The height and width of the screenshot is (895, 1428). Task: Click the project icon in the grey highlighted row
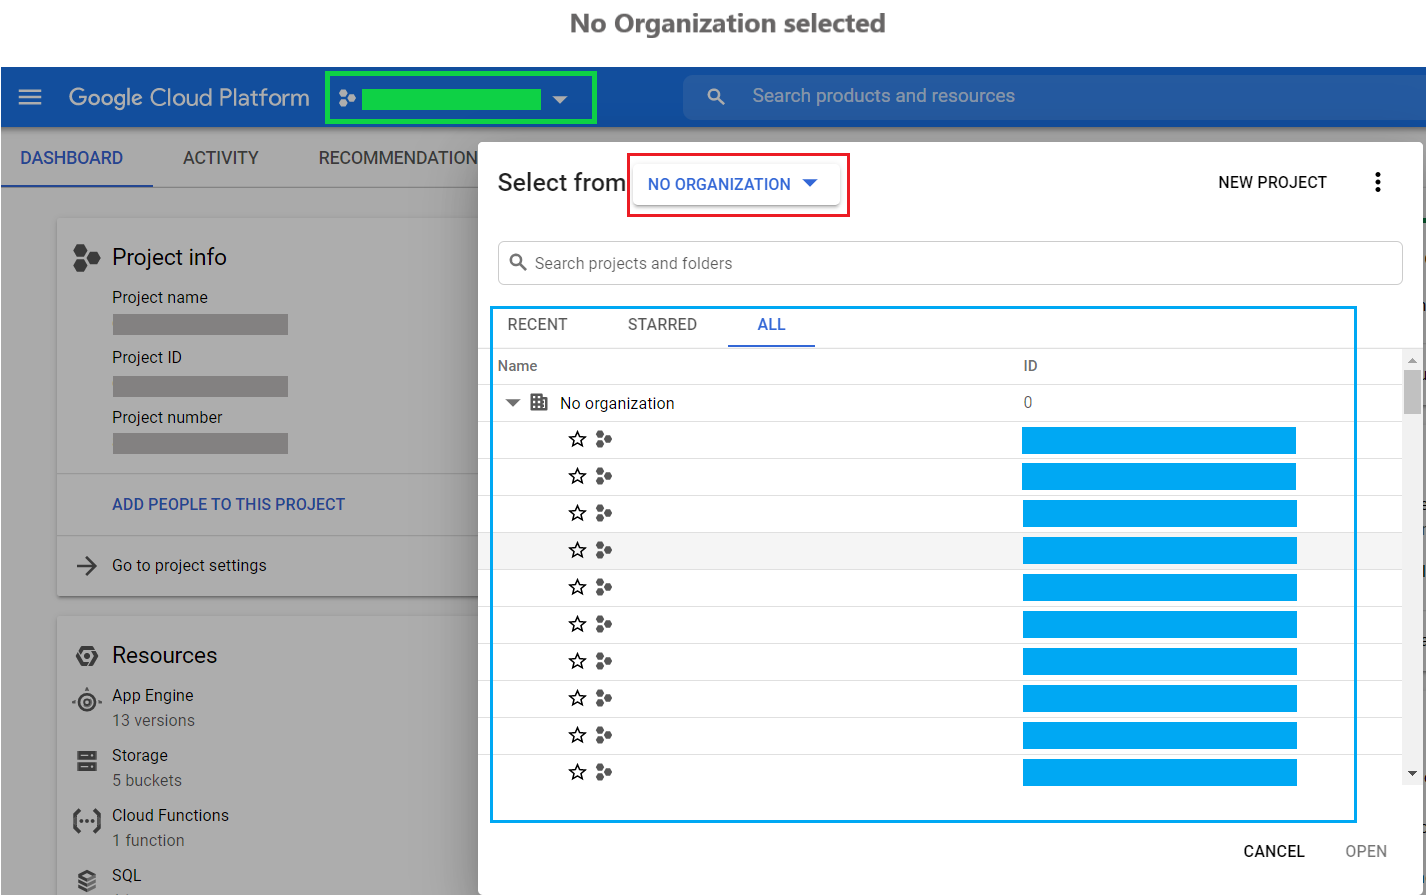[604, 550]
